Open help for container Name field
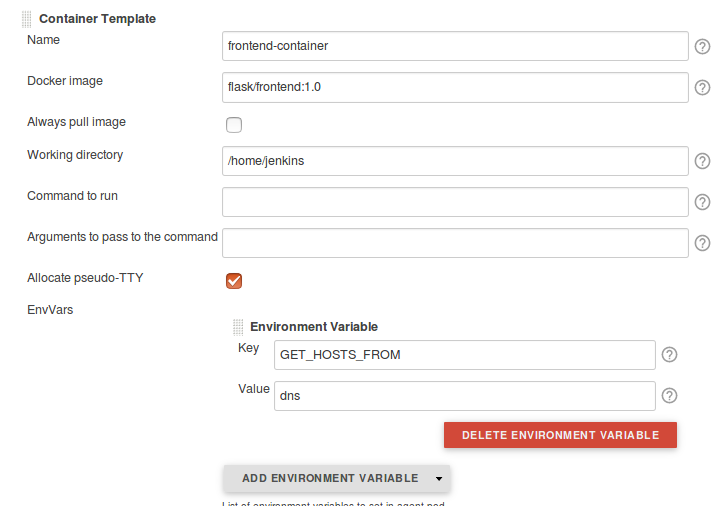 coord(703,46)
